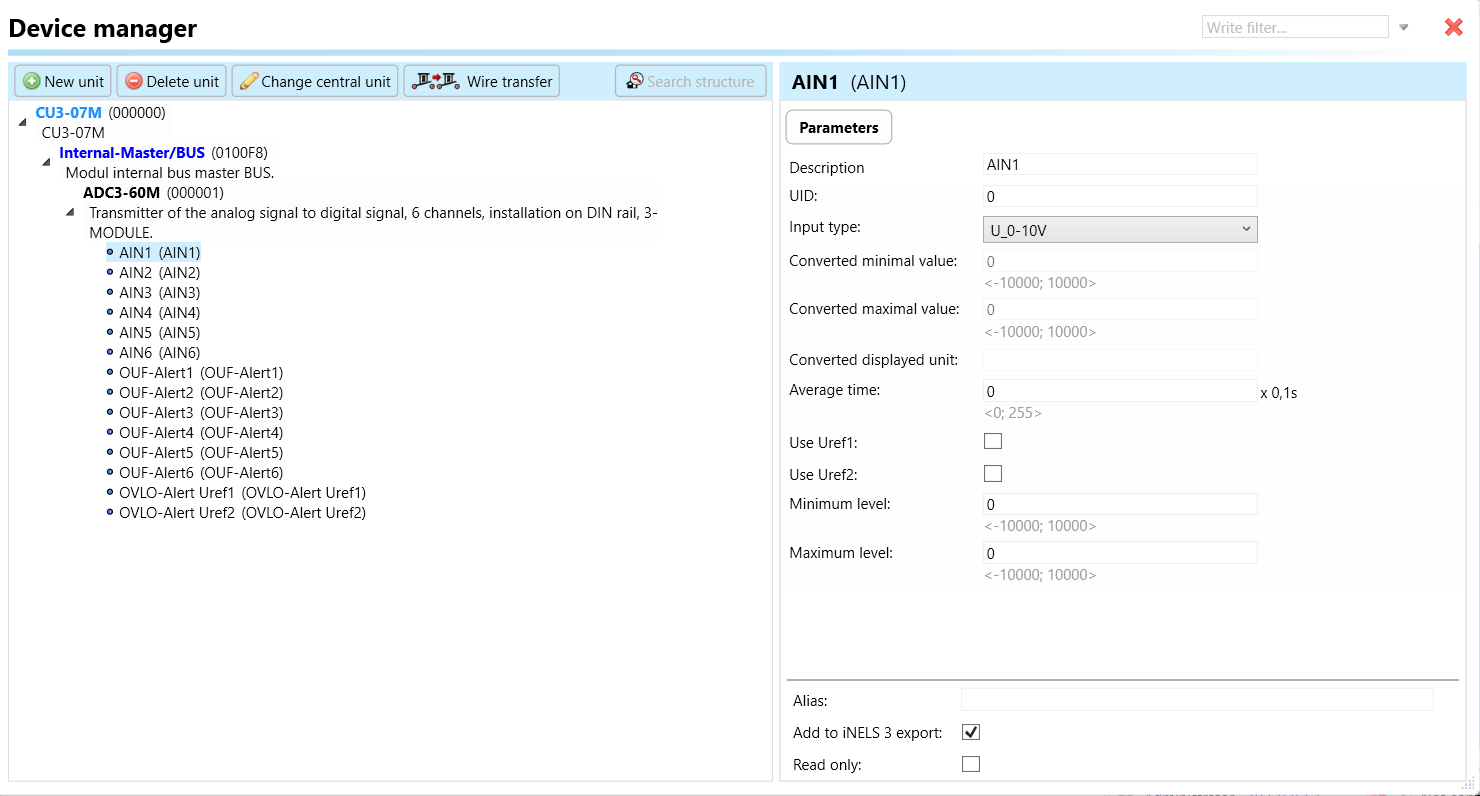1480x796 pixels.
Task: Enable the Use Uref2 checkbox
Action: tap(993, 473)
